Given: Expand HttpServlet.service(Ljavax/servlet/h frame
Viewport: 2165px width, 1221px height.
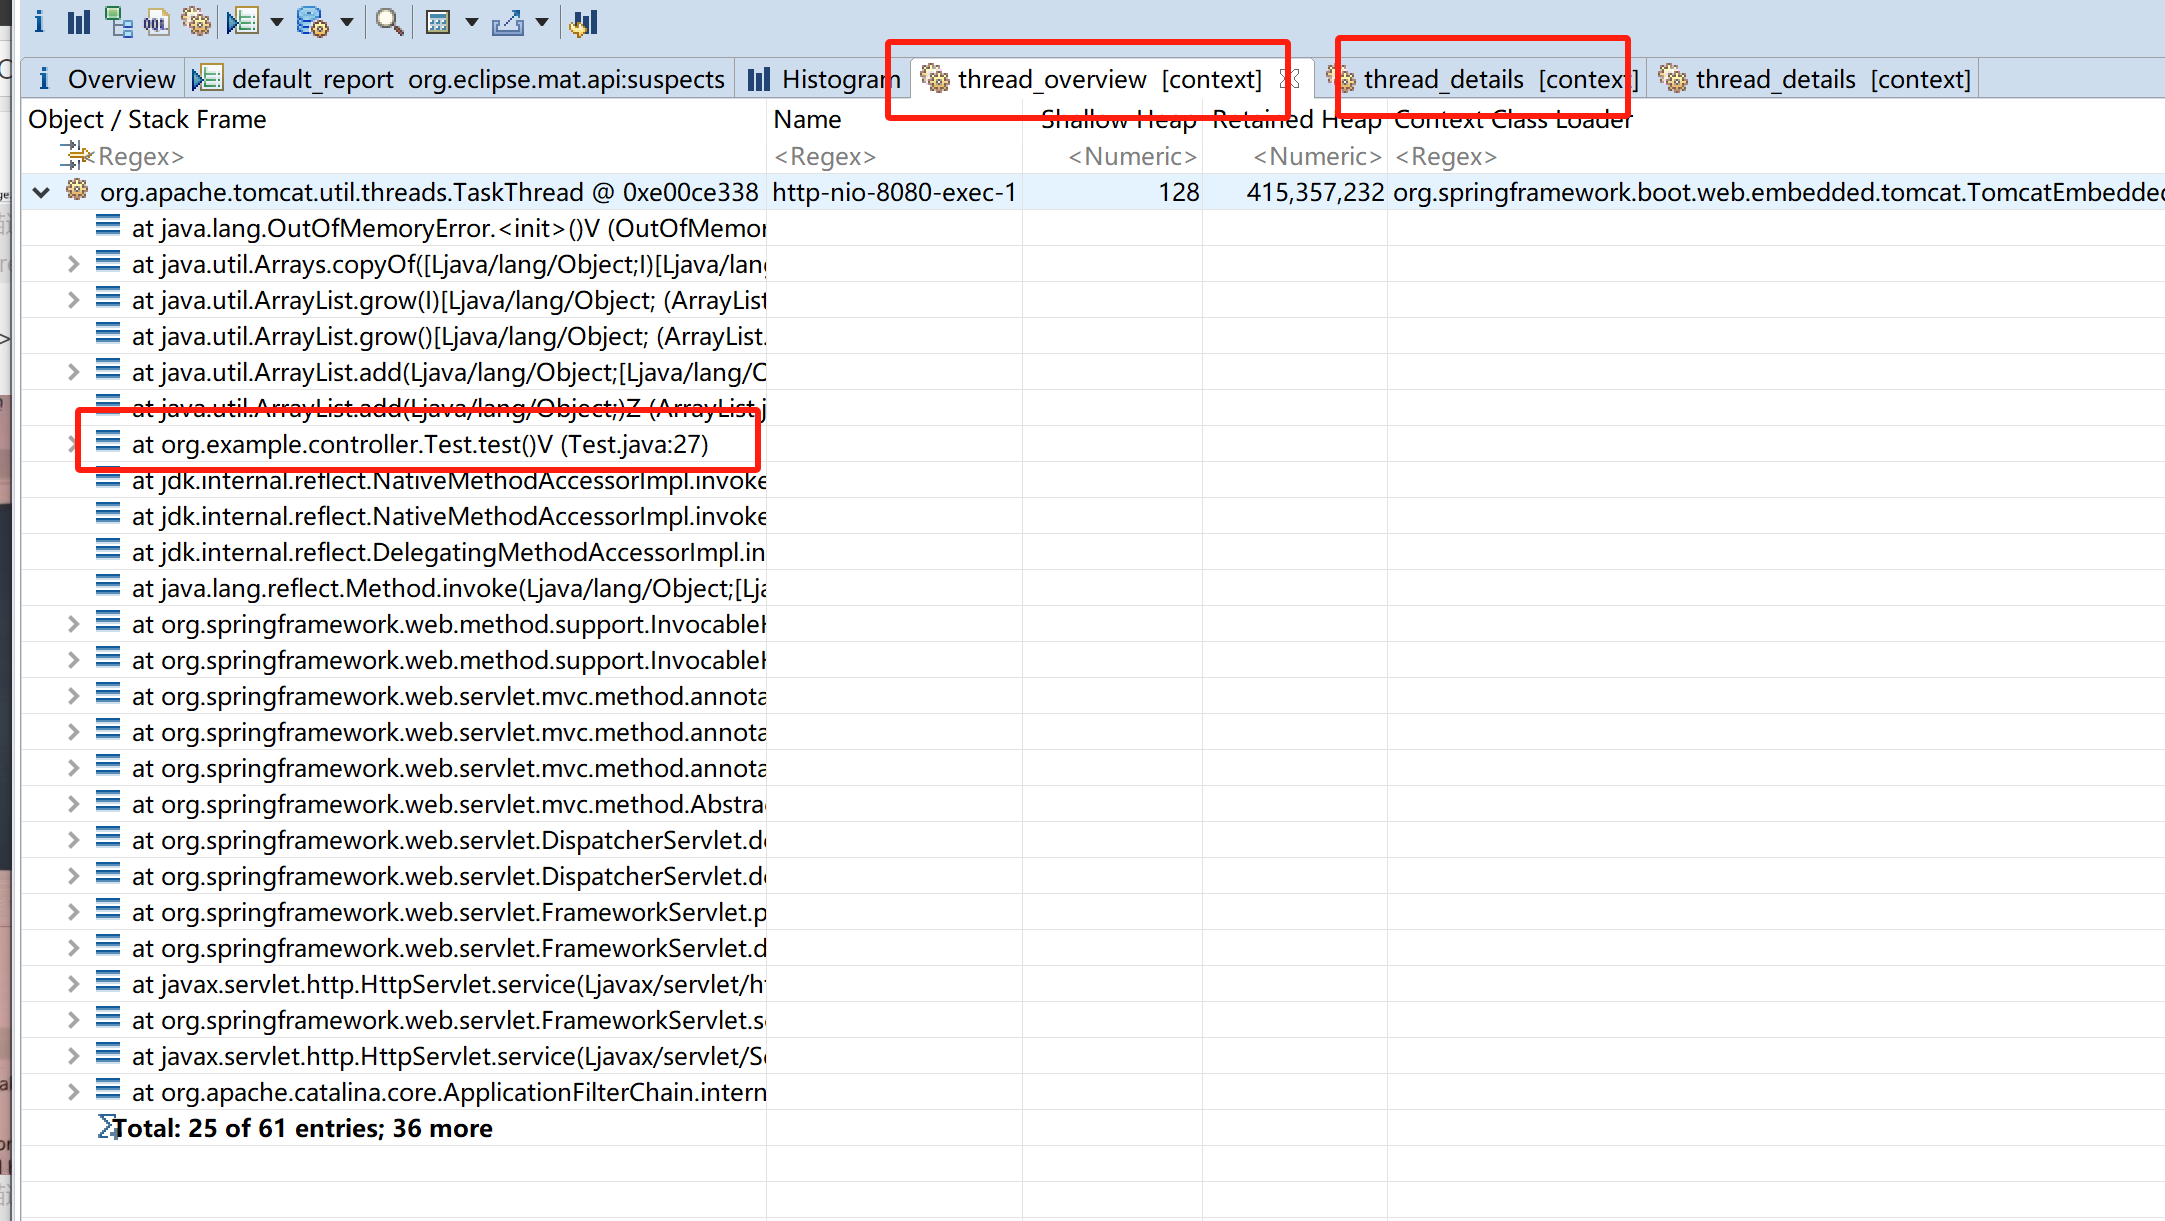Looking at the screenshot, I should 73,984.
